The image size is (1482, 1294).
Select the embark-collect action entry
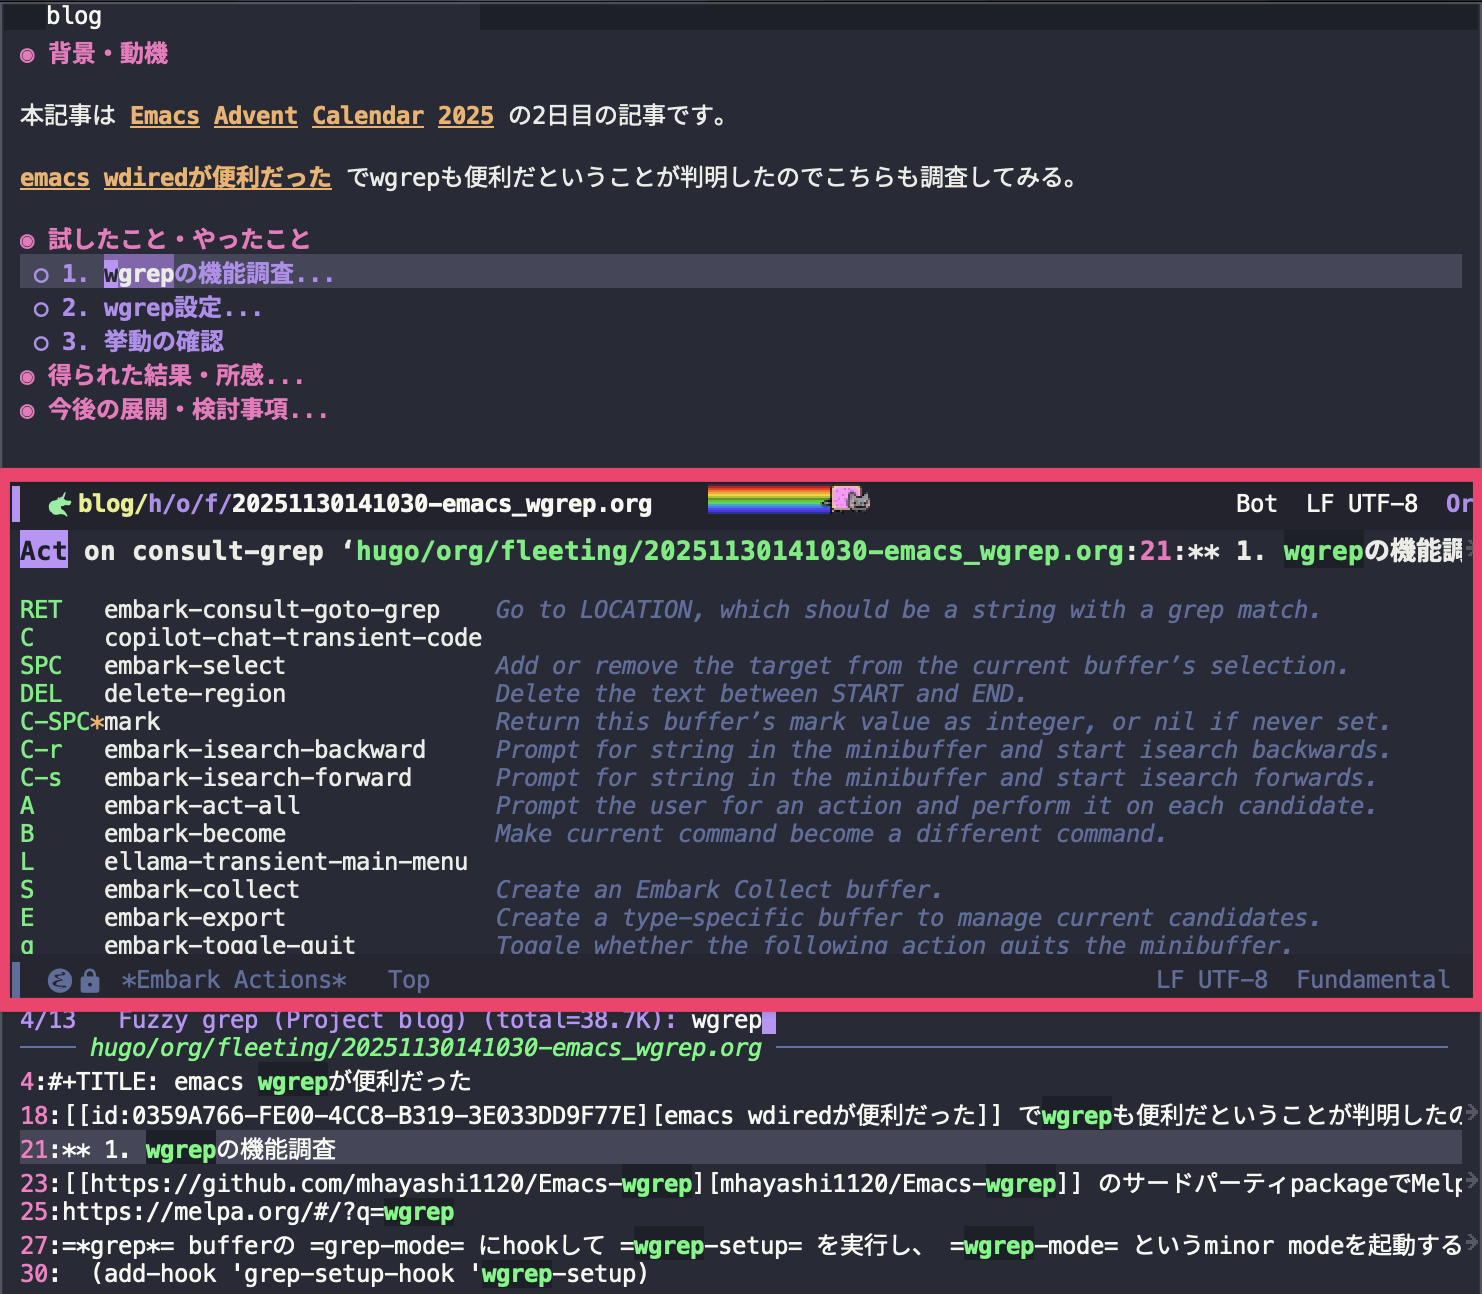pyautogui.click(x=201, y=889)
